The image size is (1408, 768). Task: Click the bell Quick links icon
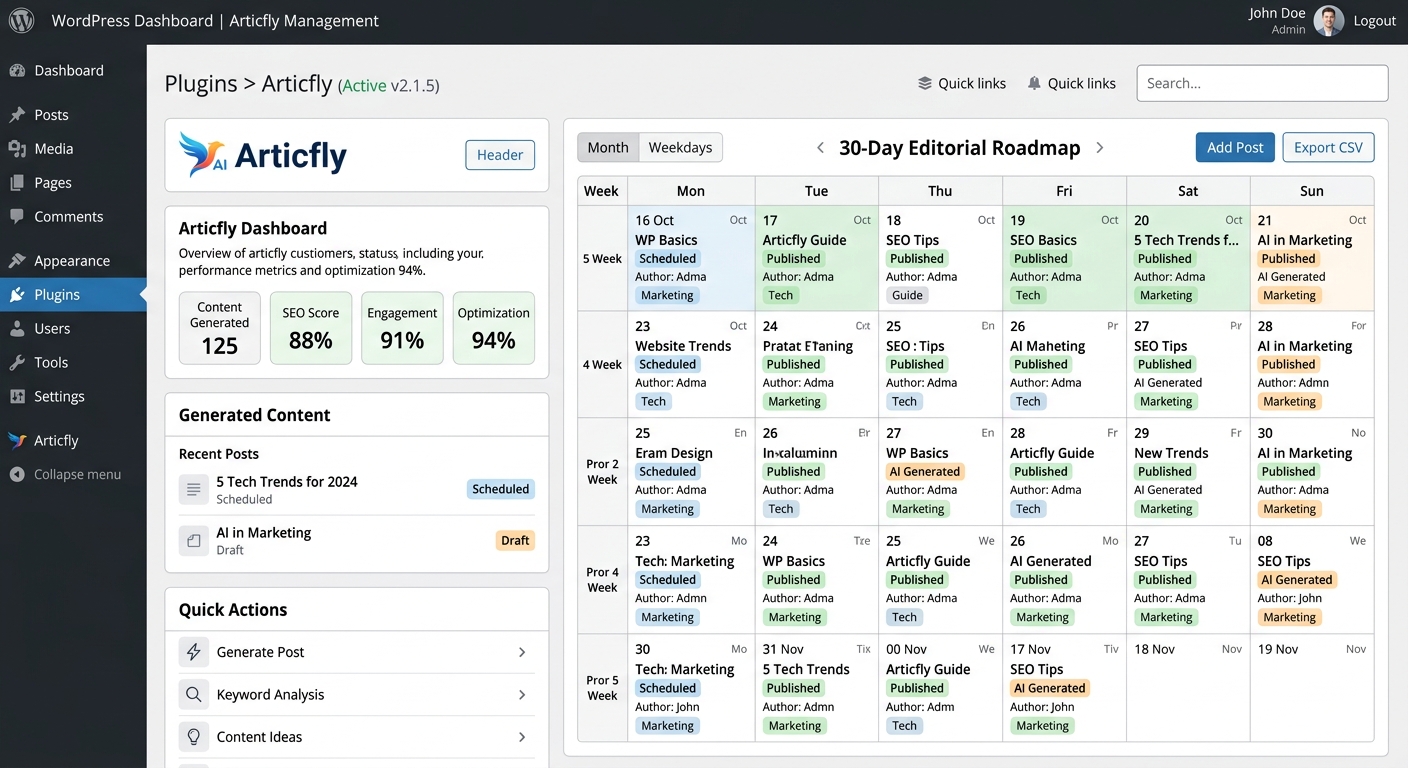pos(1034,84)
